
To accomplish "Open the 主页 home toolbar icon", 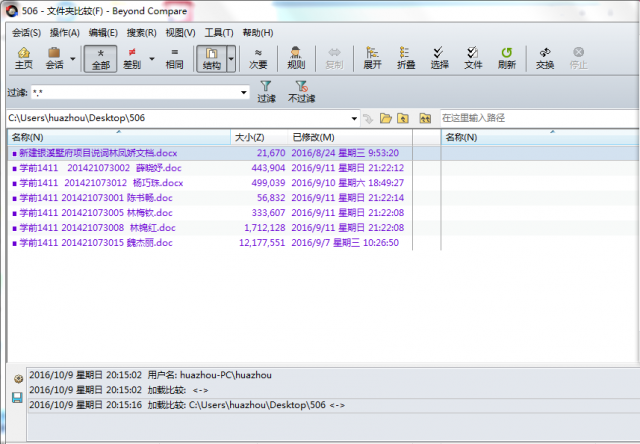I will [x=24, y=58].
